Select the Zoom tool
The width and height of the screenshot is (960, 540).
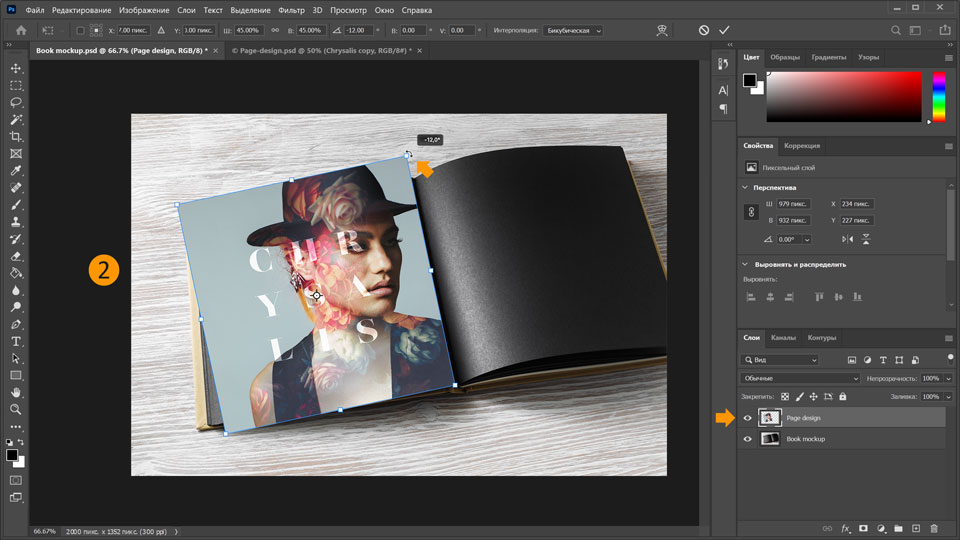click(16, 409)
